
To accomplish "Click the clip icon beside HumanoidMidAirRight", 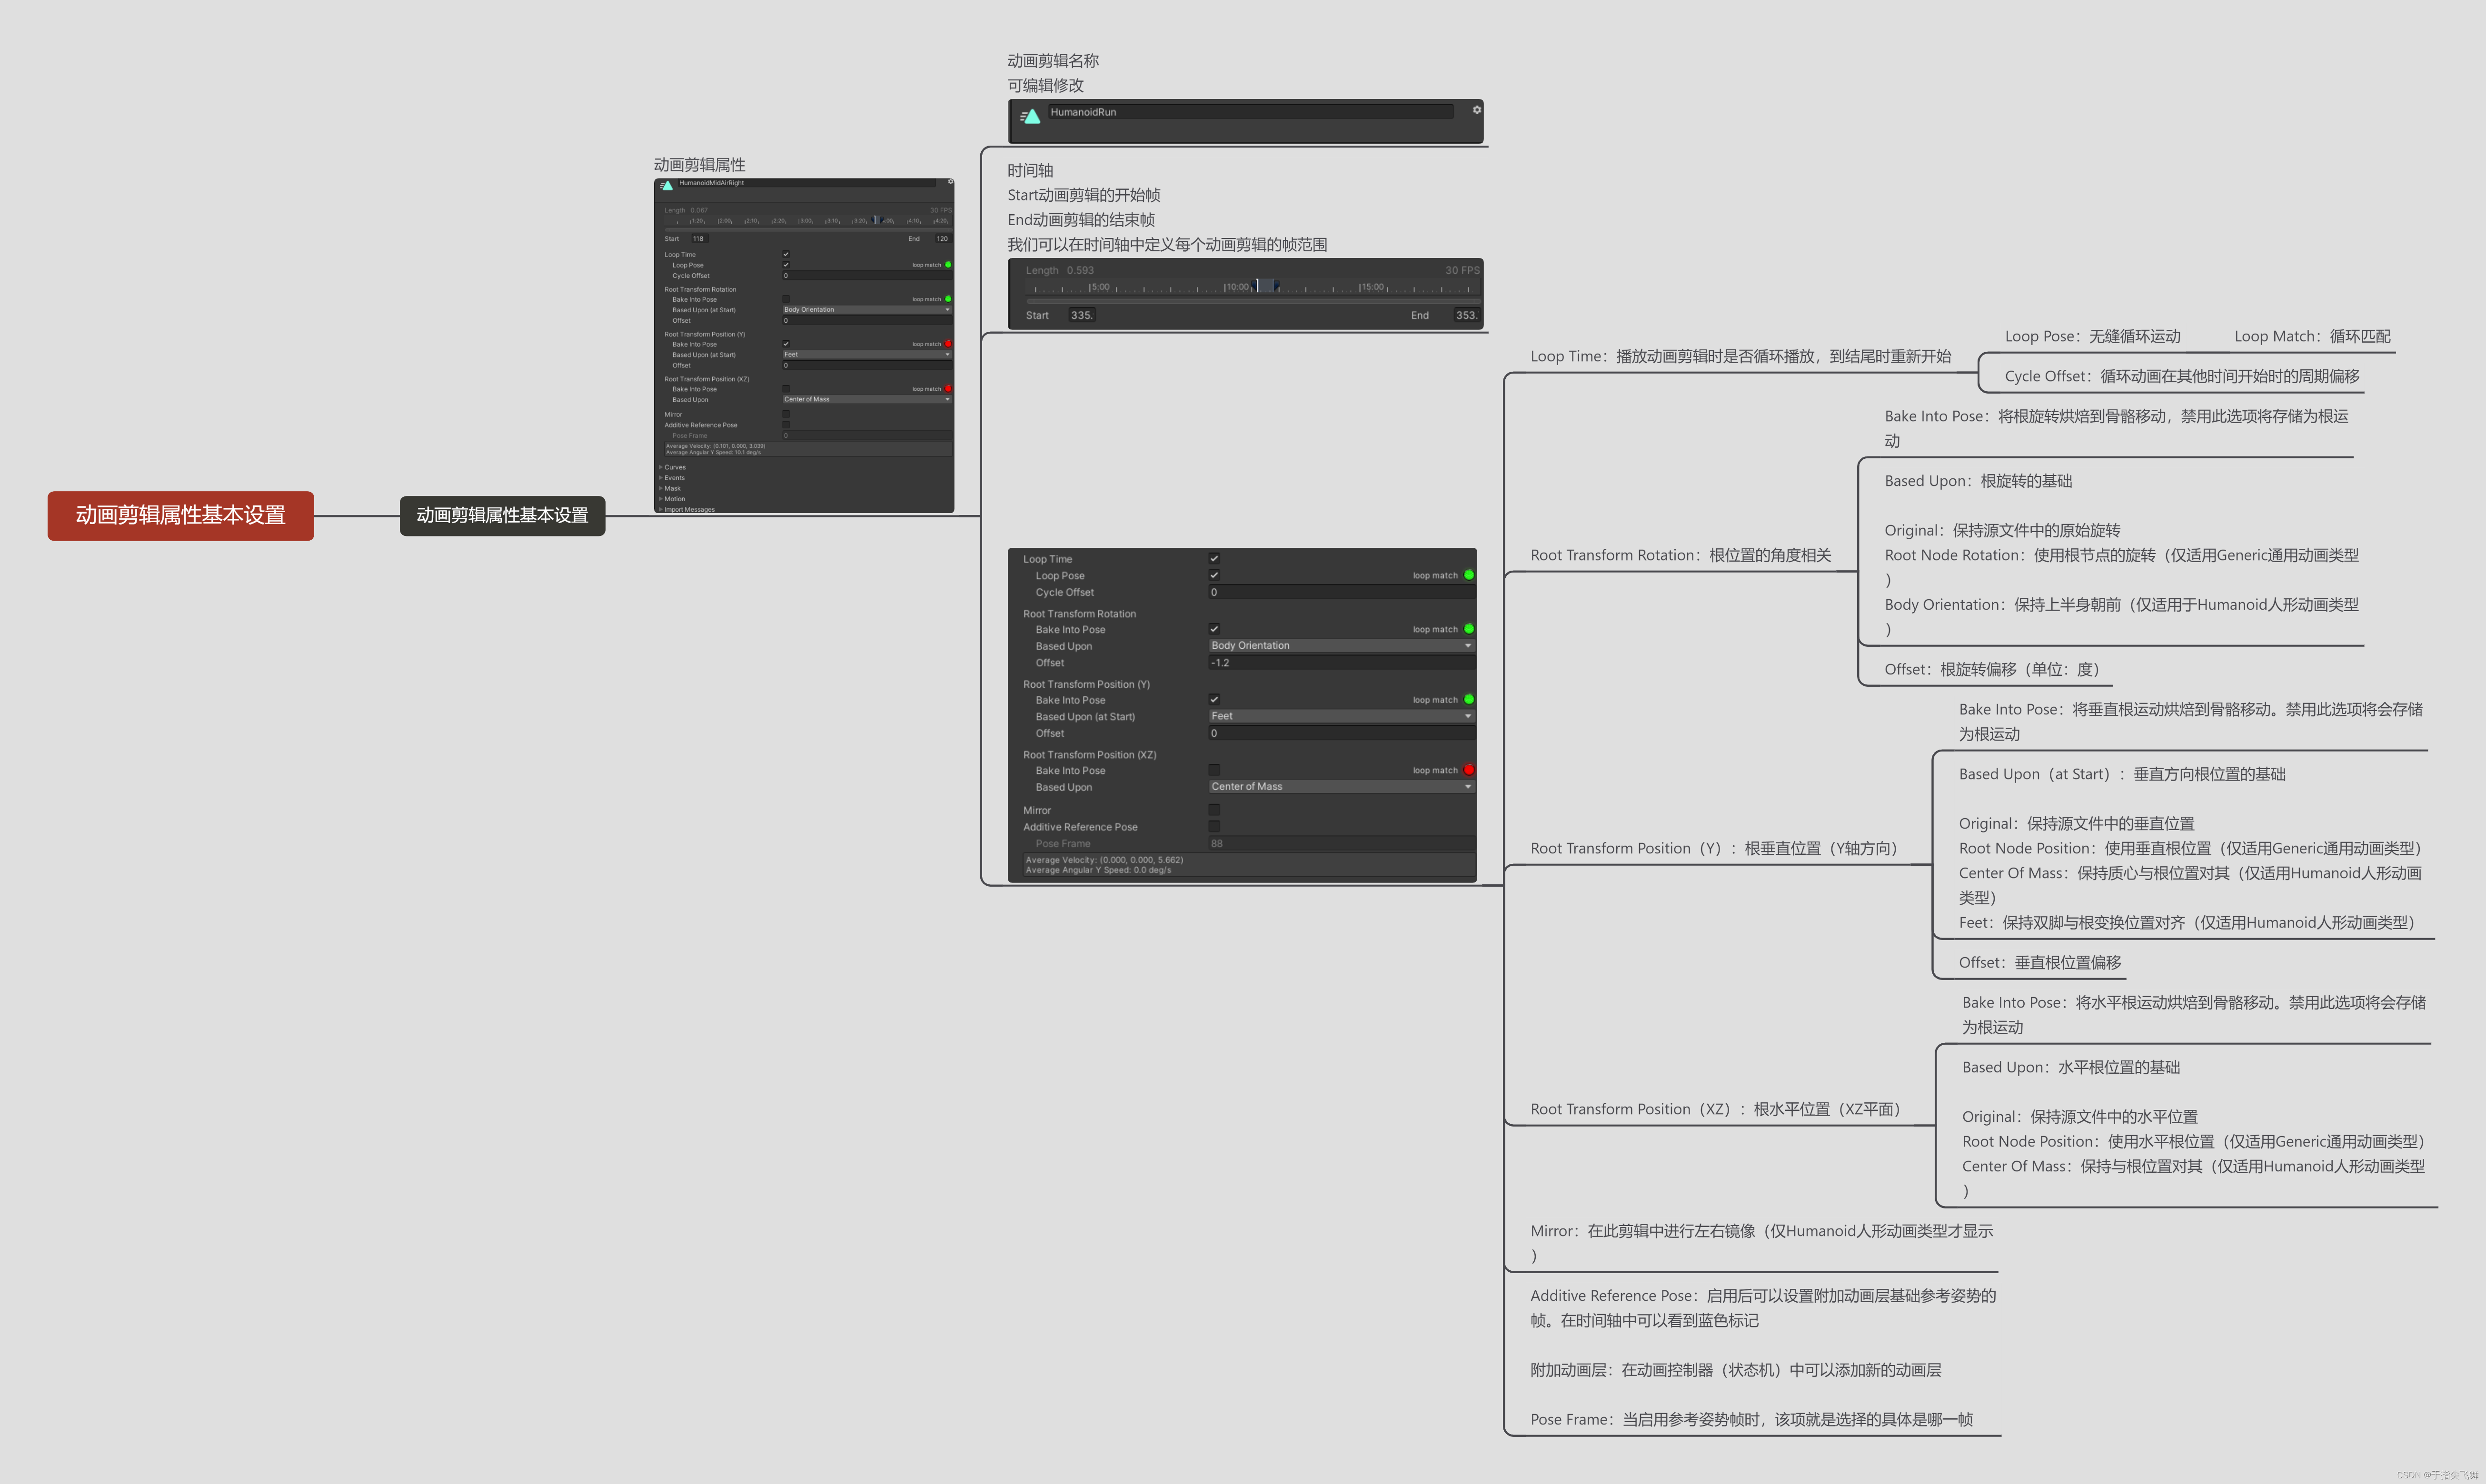I will pos(666,185).
